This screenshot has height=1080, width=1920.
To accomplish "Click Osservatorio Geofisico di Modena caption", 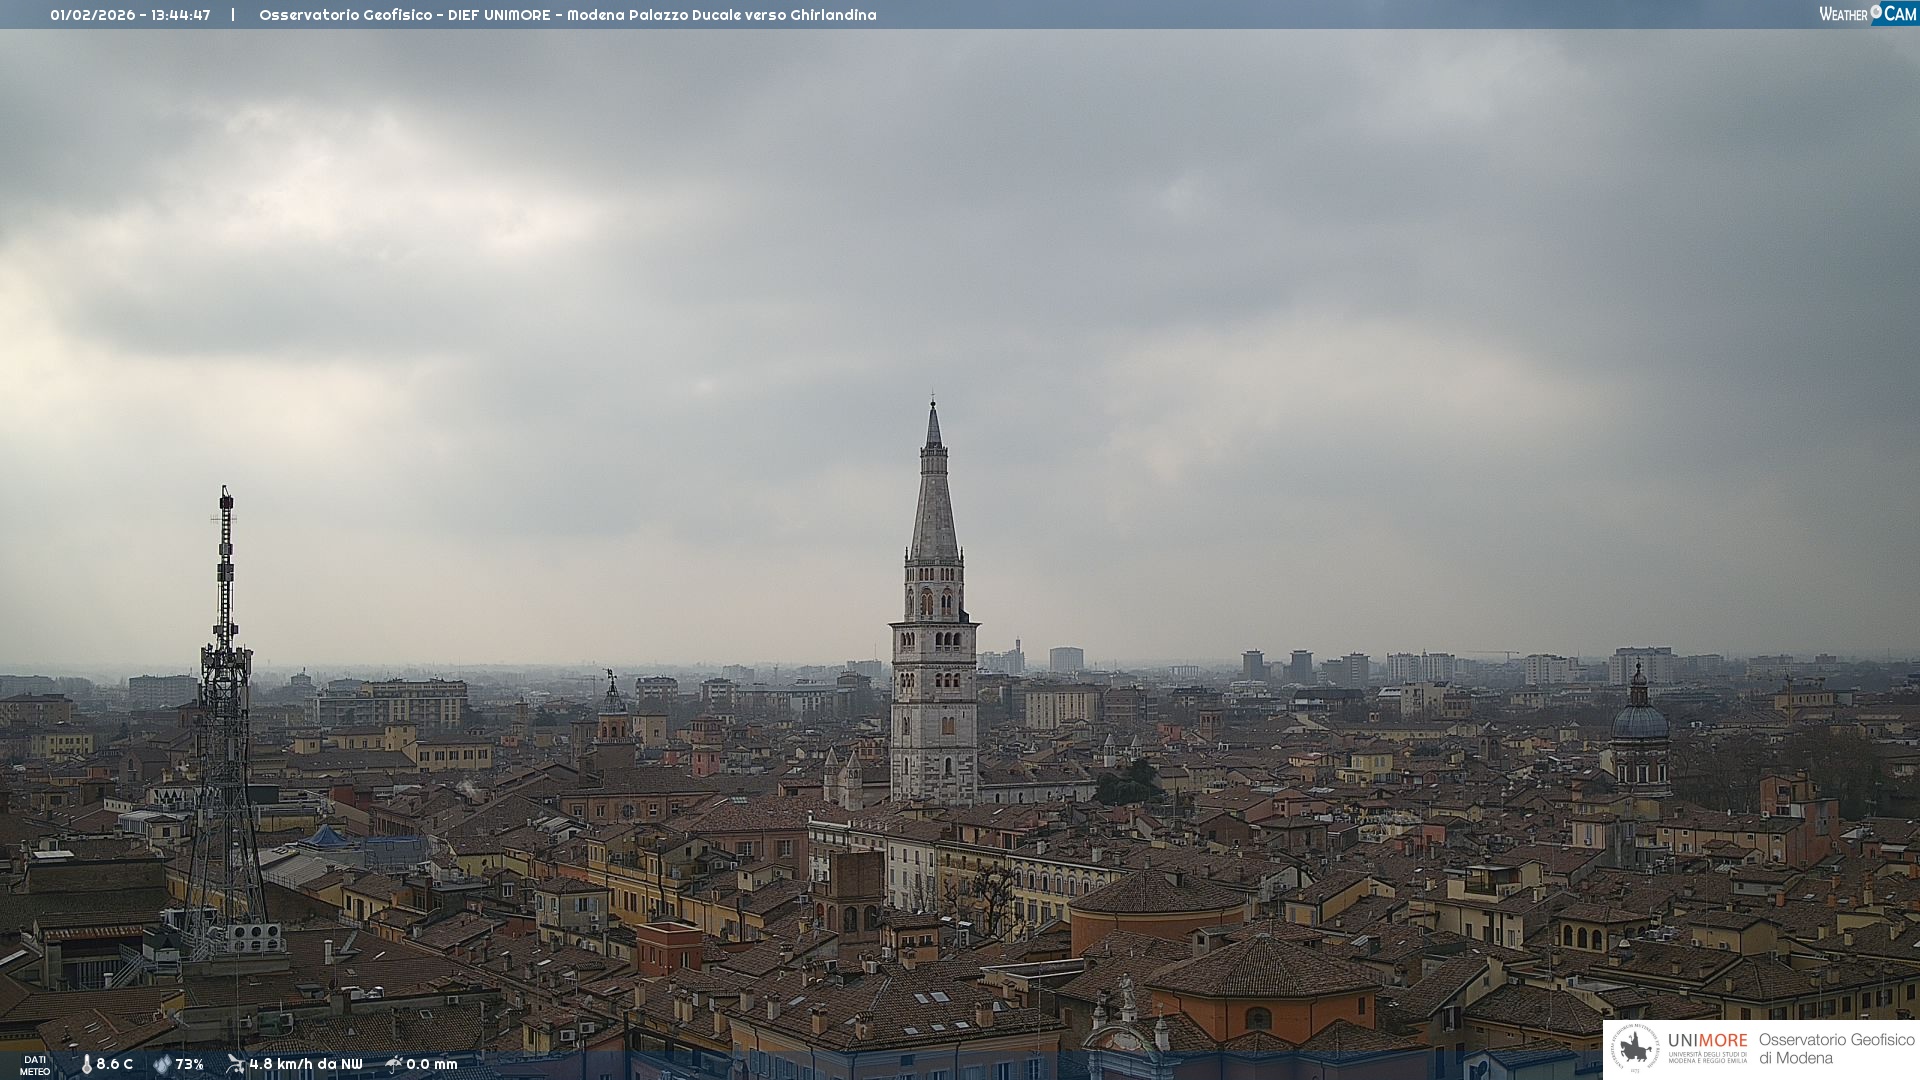I will [x=1836, y=1048].
